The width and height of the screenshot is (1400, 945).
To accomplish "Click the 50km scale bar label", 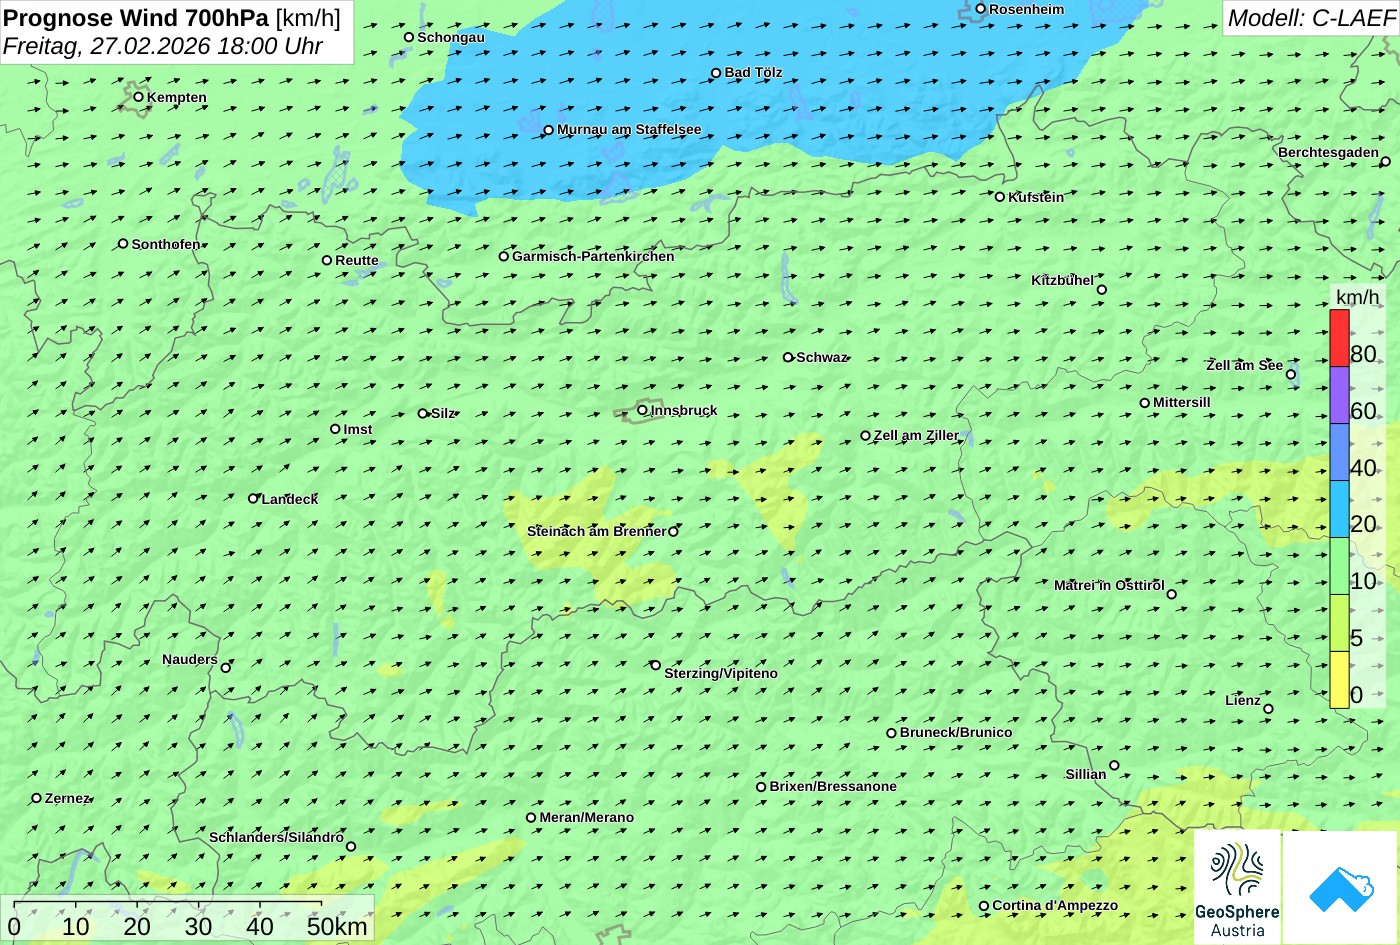I will [x=337, y=926].
